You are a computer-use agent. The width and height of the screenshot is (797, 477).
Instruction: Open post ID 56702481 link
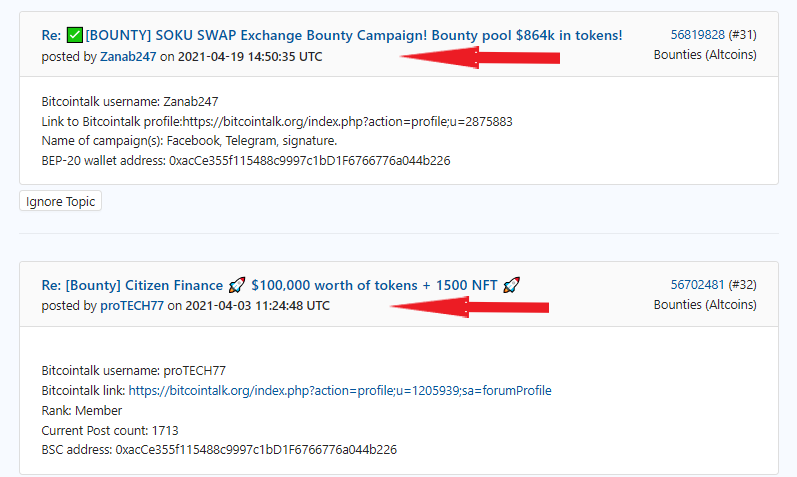tap(697, 285)
